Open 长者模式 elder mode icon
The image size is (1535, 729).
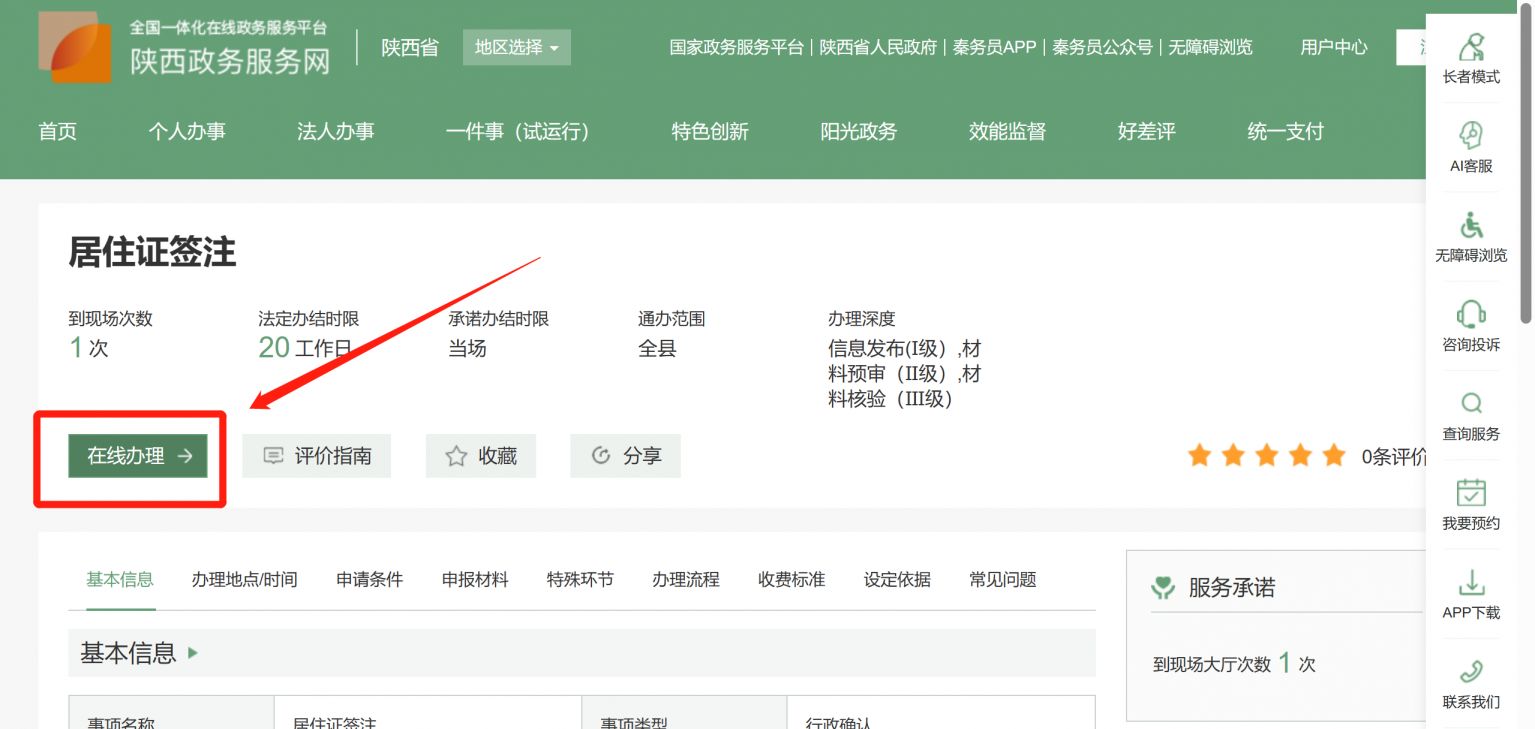(x=1471, y=47)
